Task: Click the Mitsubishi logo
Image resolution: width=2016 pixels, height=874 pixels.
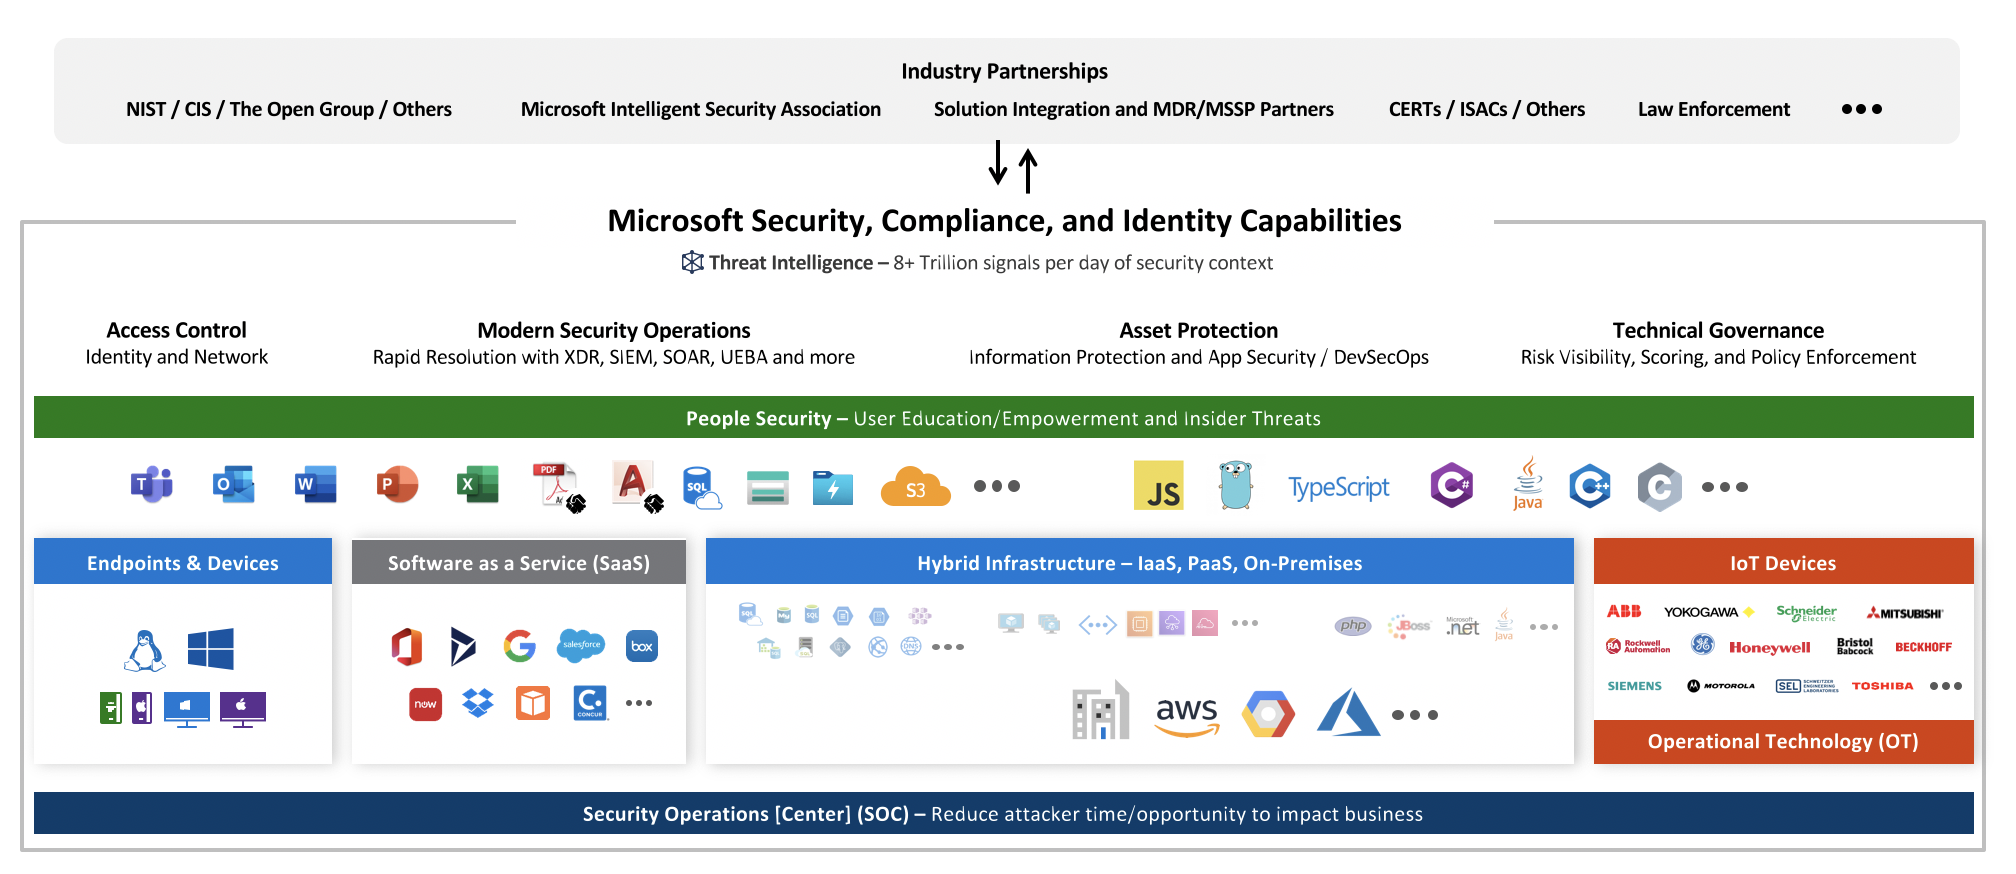Action: tap(1905, 613)
